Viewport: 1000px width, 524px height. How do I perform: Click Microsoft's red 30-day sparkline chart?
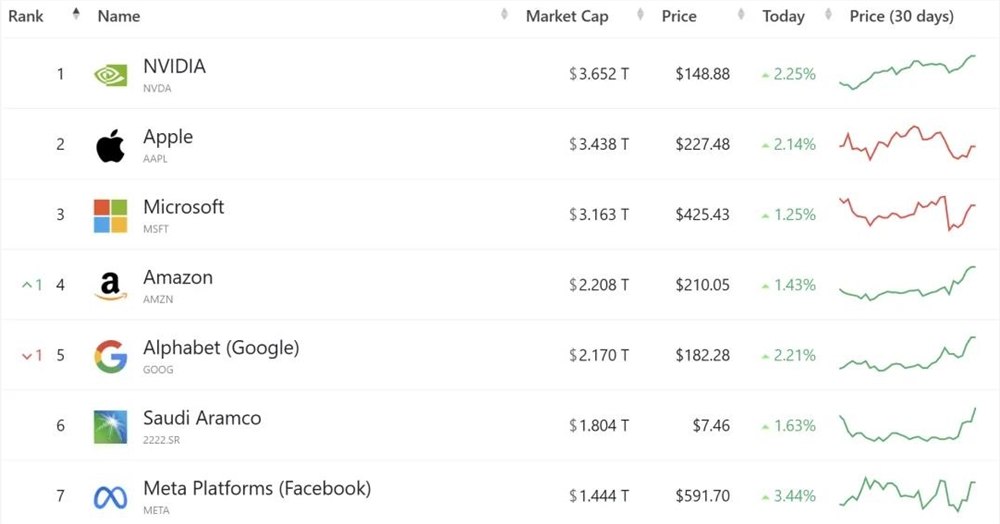click(x=907, y=213)
